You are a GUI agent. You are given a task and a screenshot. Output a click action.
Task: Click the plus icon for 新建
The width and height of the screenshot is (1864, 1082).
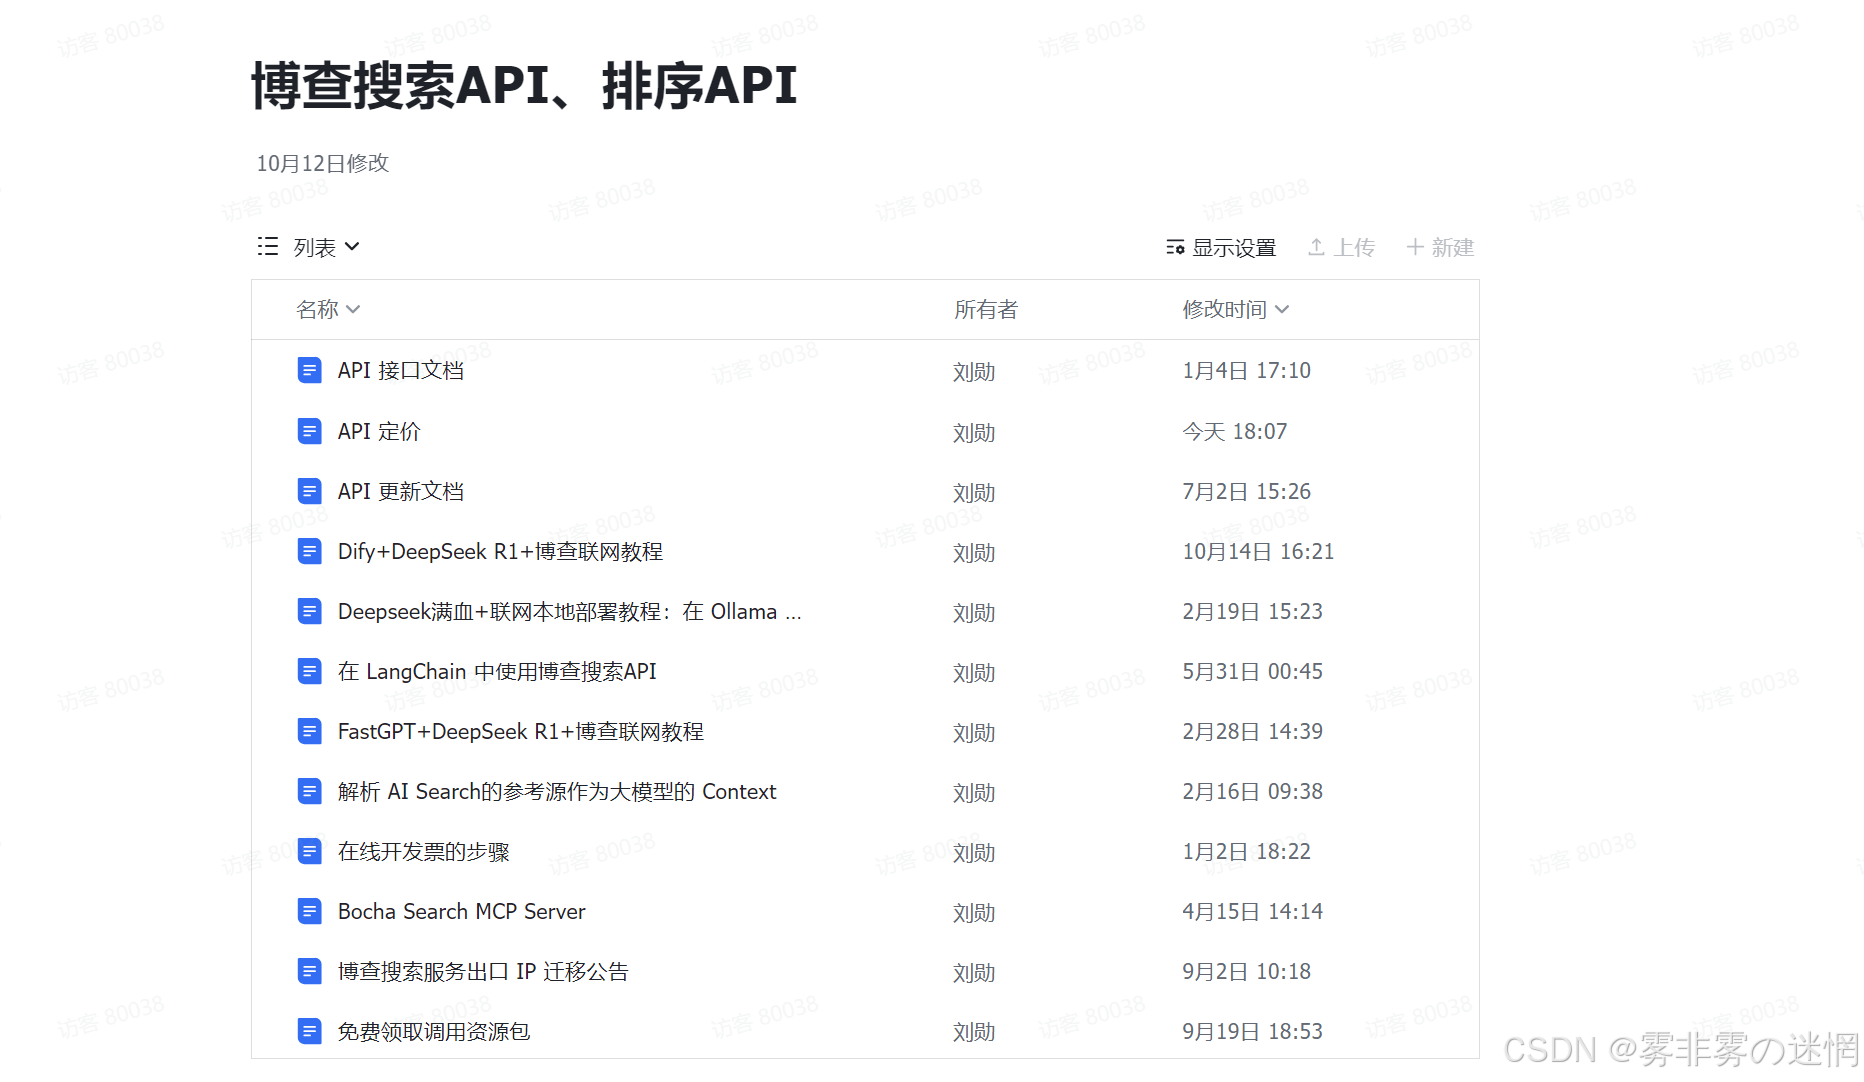(1415, 247)
